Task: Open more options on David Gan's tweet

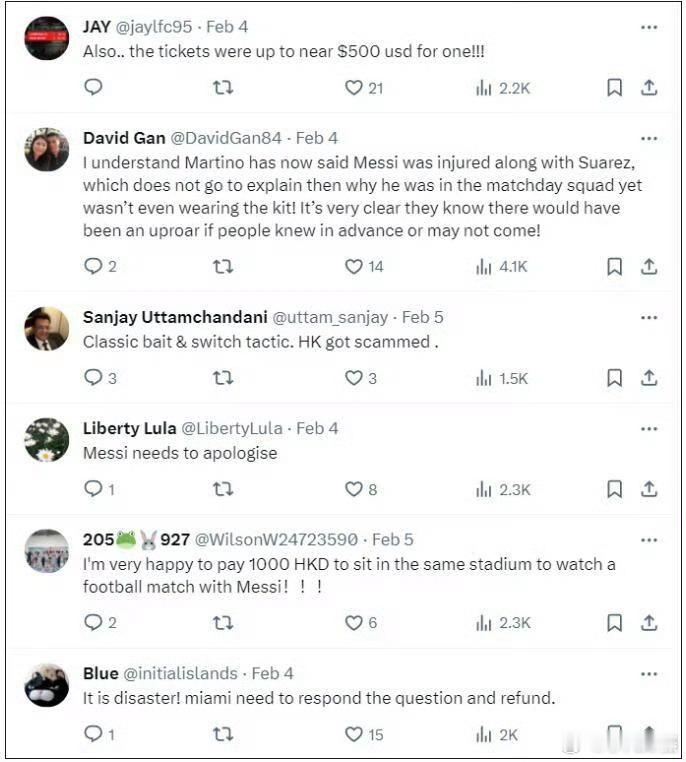Action: tap(649, 138)
